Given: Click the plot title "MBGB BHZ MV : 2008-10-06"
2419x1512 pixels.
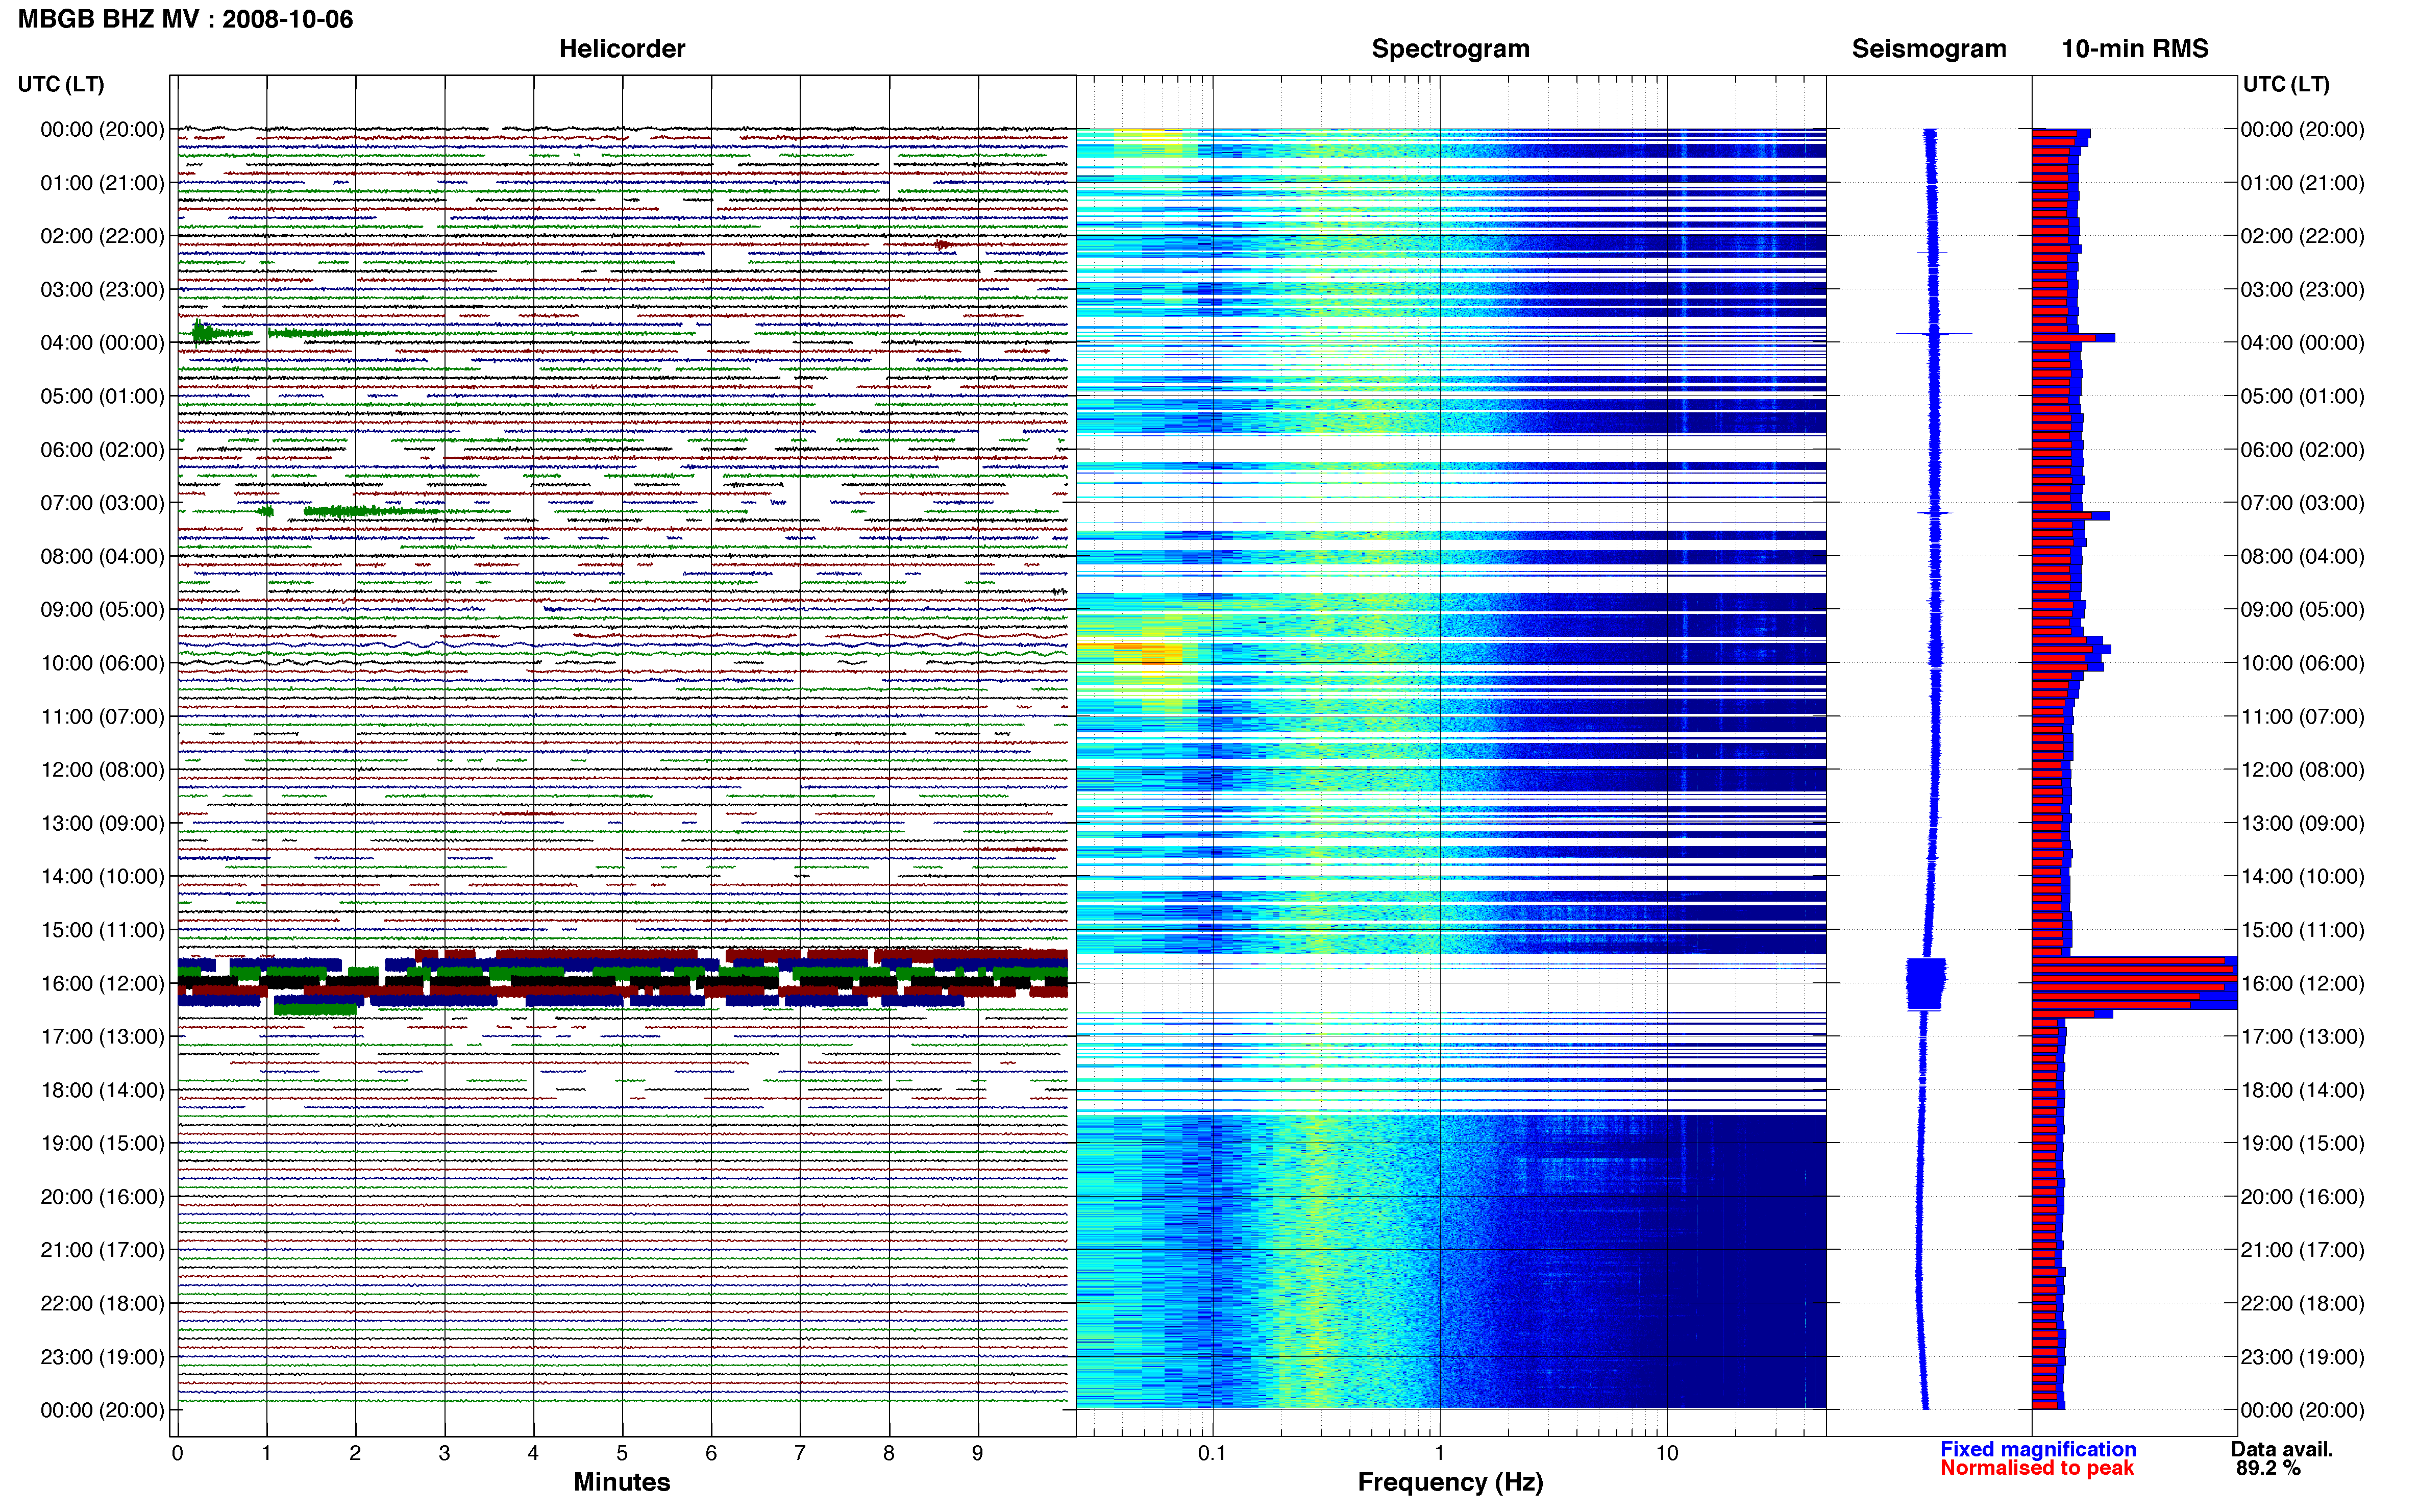Looking at the screenshot, I should (x=186, y=19).
